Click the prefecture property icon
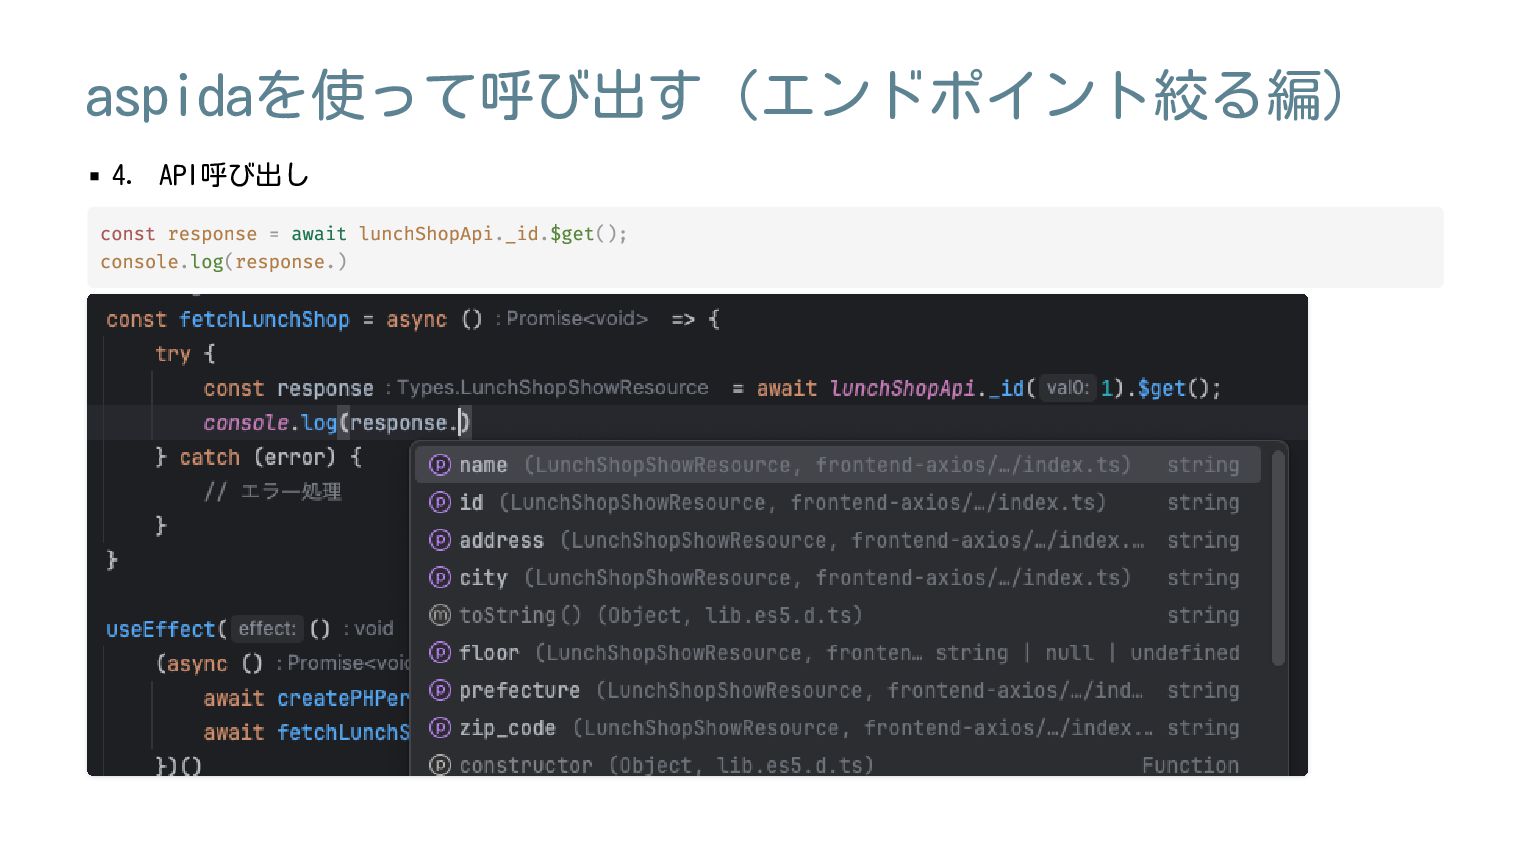Viewport: 1531px width, 863px height. tap(439, 690)
